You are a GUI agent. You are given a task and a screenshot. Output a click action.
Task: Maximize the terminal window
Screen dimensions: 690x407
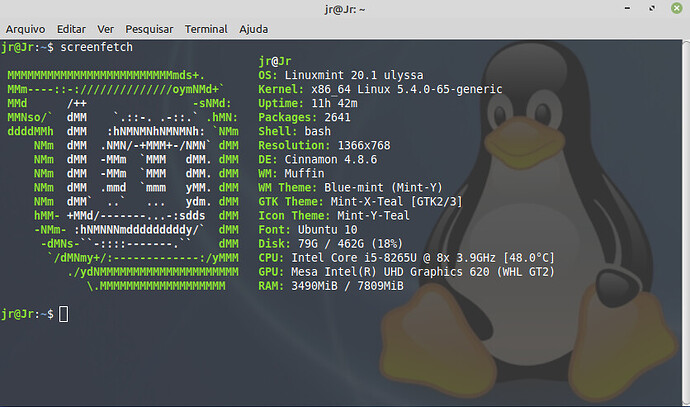coord(652,8)
